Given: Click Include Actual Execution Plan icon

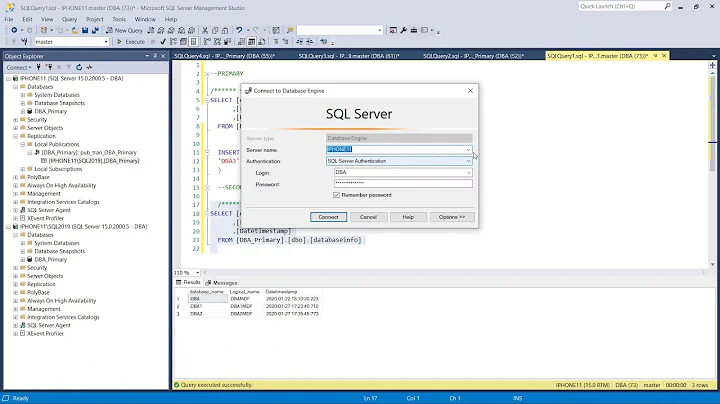Looking at the screenshot, I should click(207, 42).
